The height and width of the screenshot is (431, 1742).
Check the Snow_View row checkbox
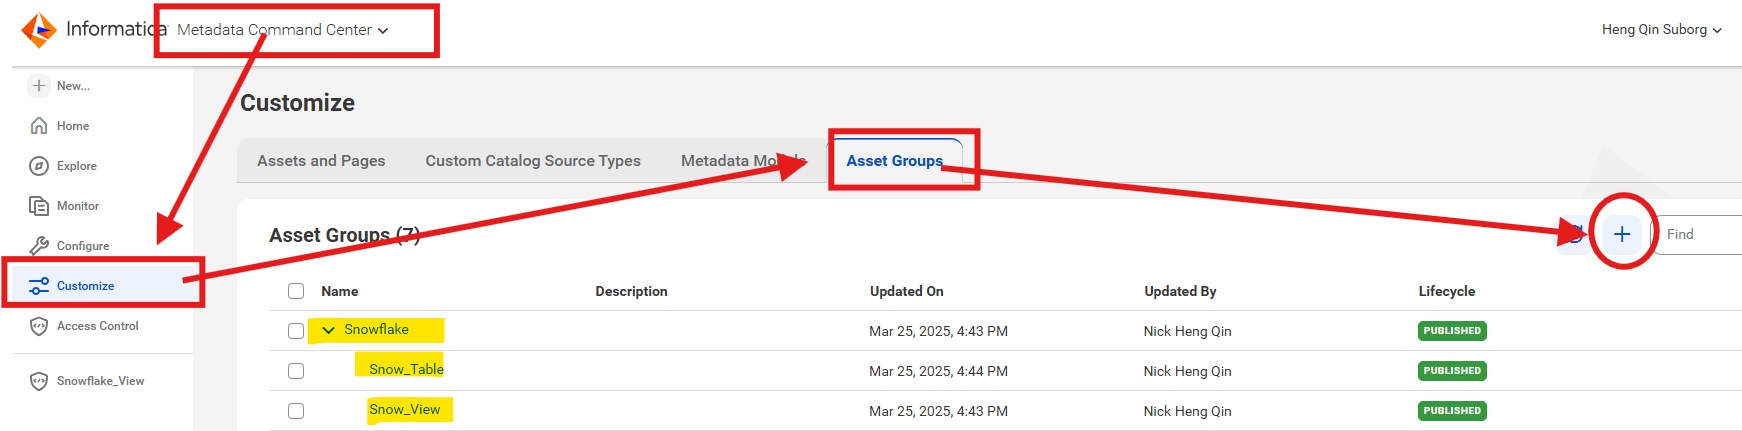pyautogui.click(x=296, y=411)
